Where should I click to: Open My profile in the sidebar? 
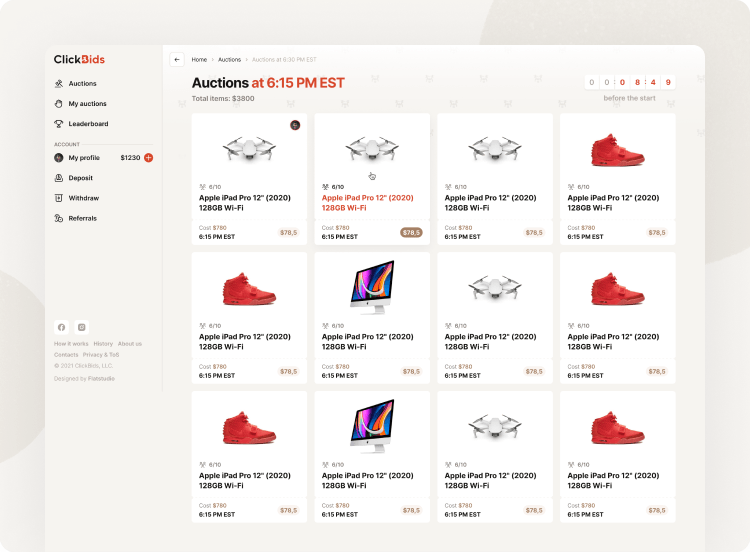84,158
